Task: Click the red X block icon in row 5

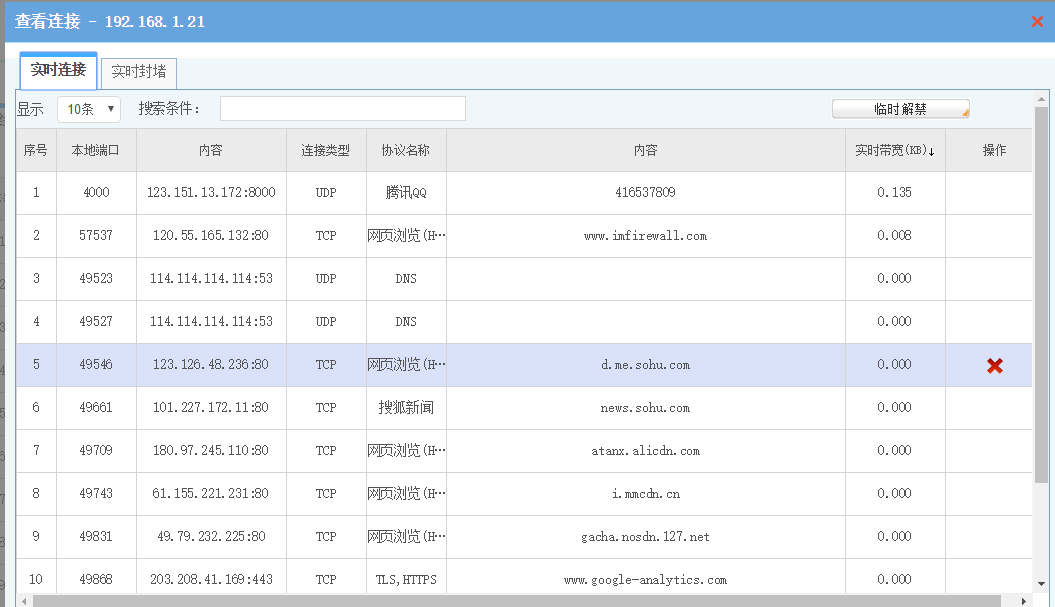Action: tap(994, 366)
